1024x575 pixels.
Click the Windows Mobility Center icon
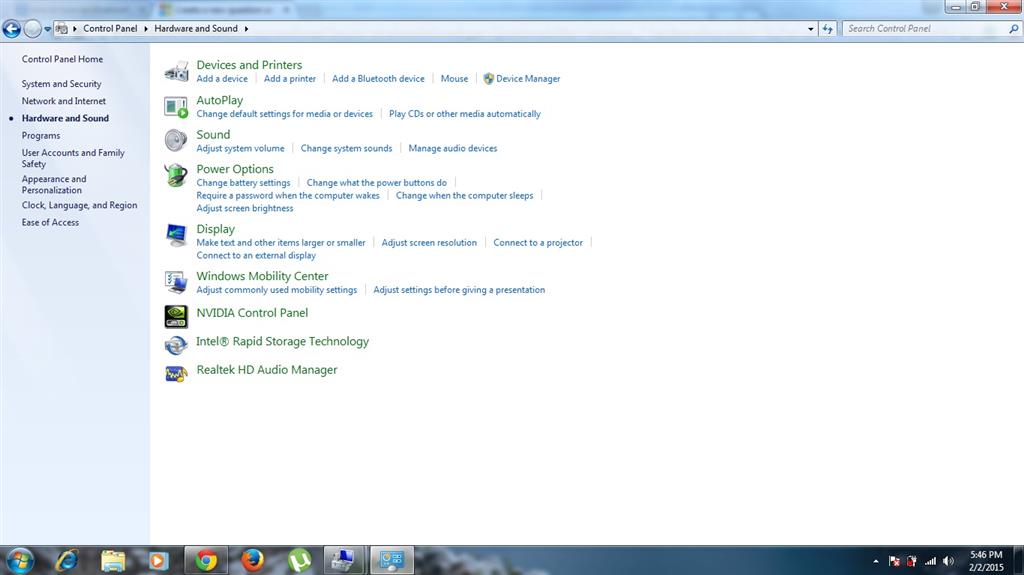176,282
